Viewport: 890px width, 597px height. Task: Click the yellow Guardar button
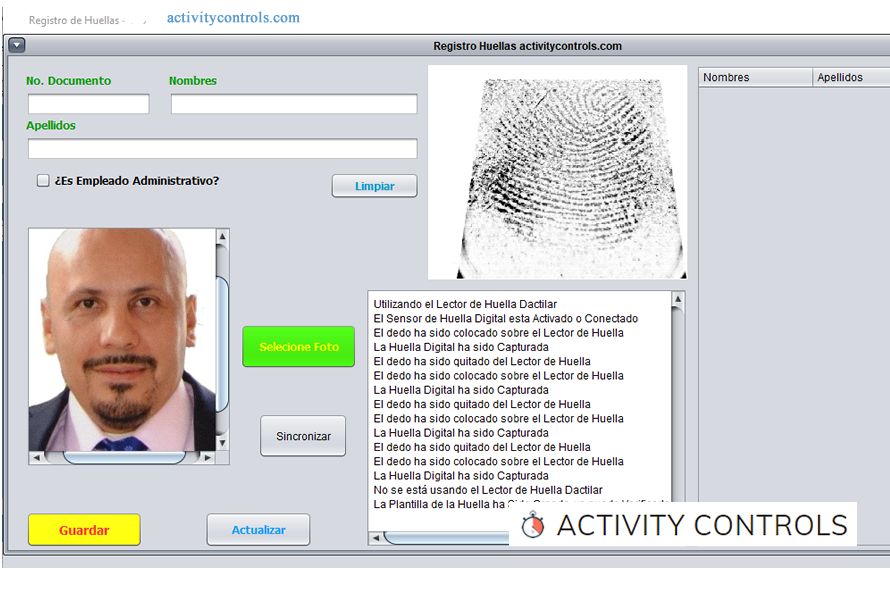tap(85, 530)
